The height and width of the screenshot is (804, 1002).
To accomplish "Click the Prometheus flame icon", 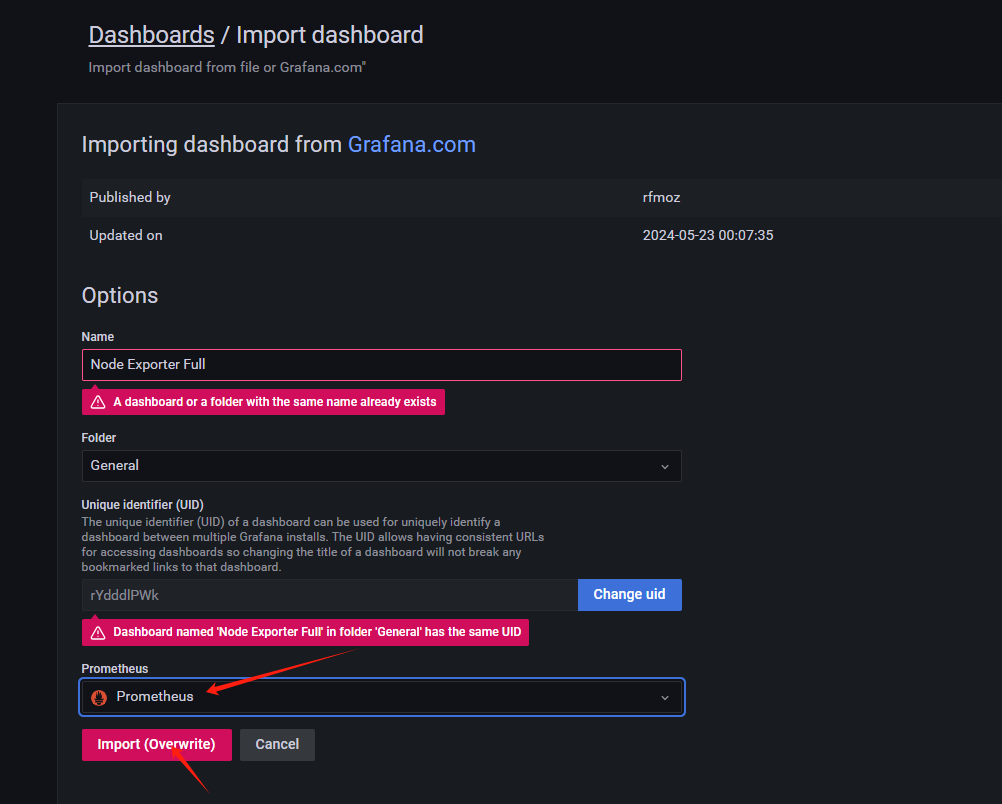I will coord(99,697).
